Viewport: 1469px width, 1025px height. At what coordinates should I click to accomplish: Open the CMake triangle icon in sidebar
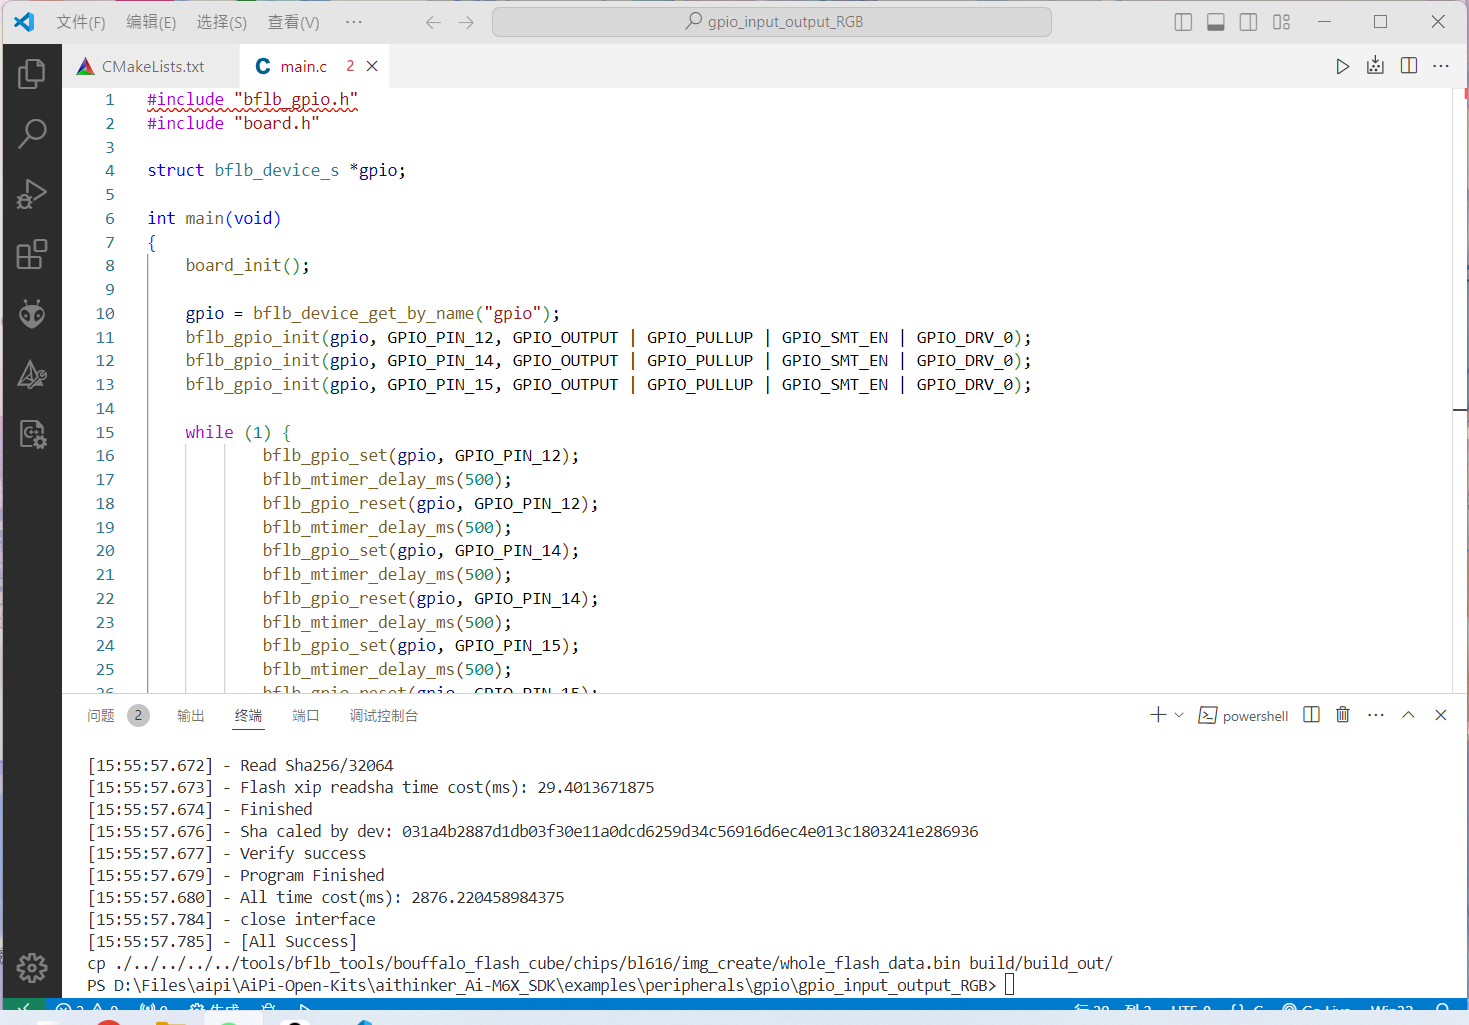coord(32,374)
